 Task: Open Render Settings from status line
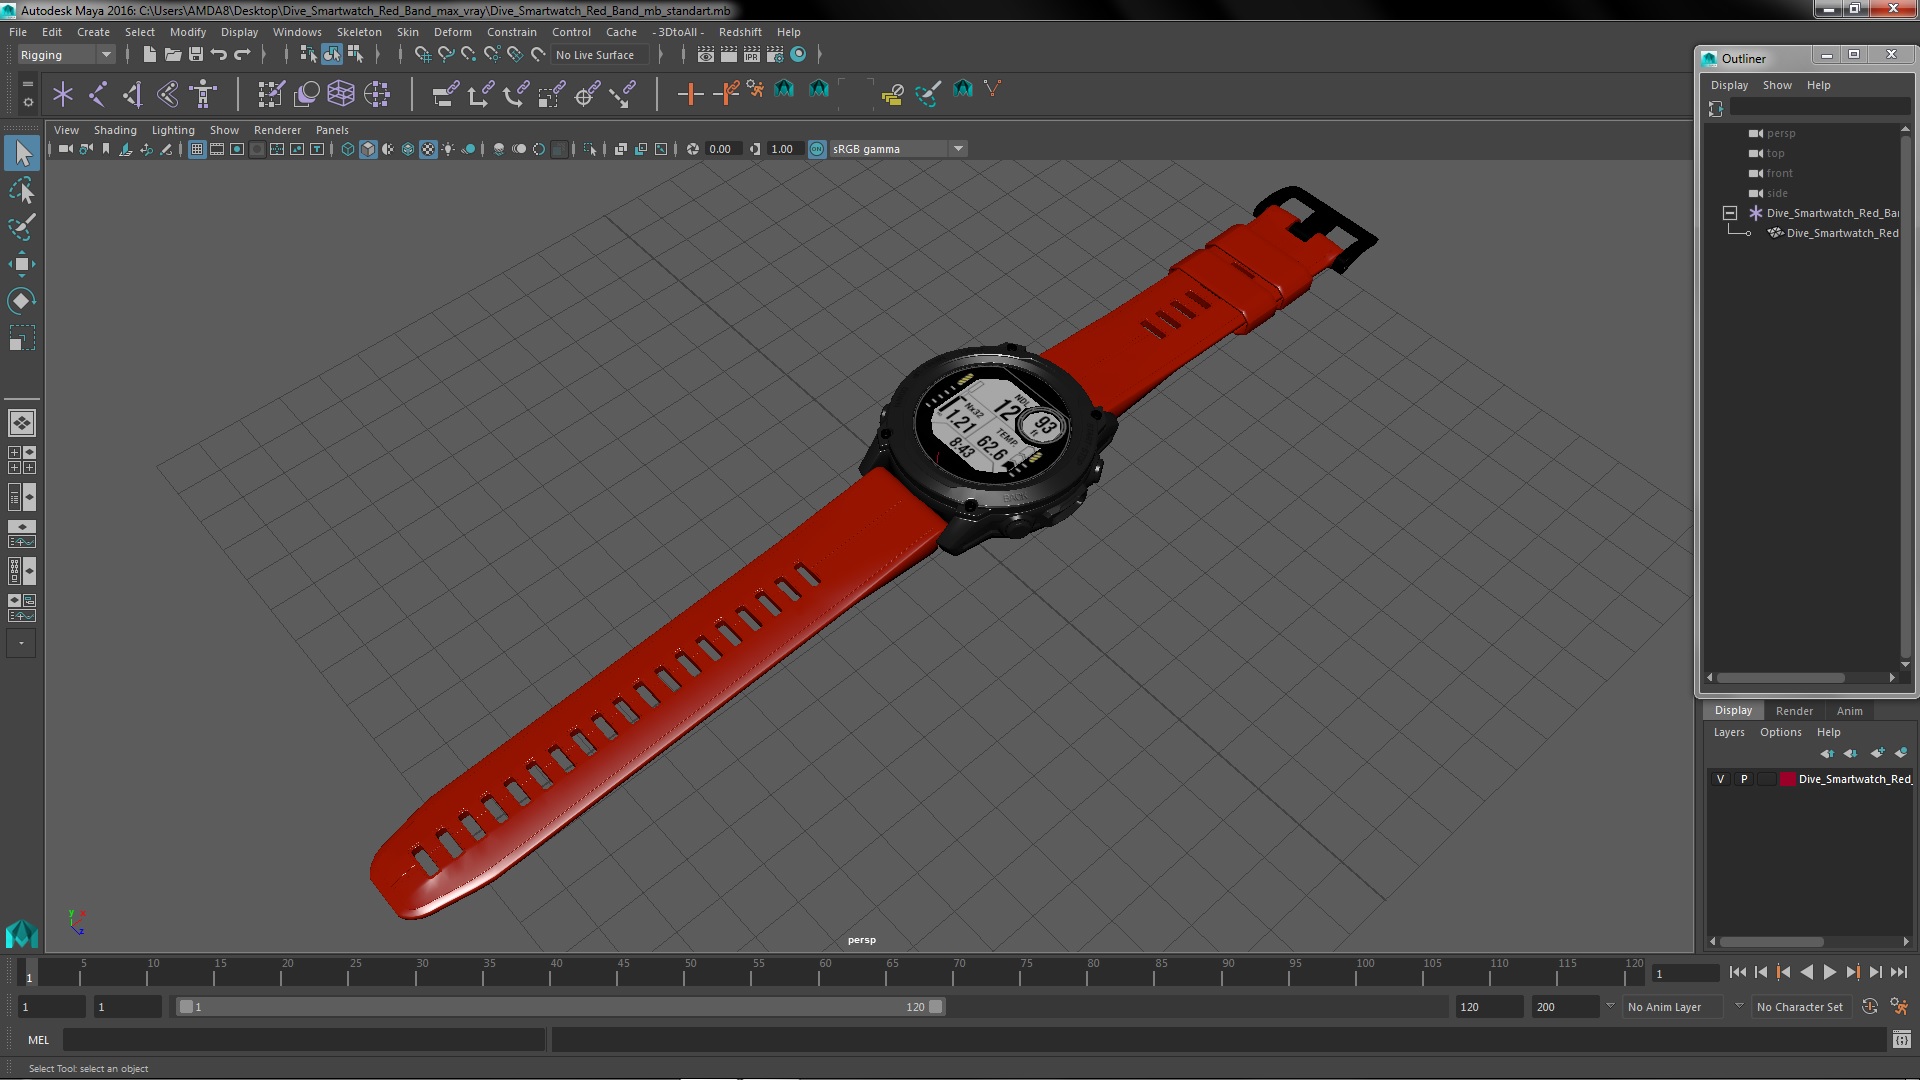[775, 55]
